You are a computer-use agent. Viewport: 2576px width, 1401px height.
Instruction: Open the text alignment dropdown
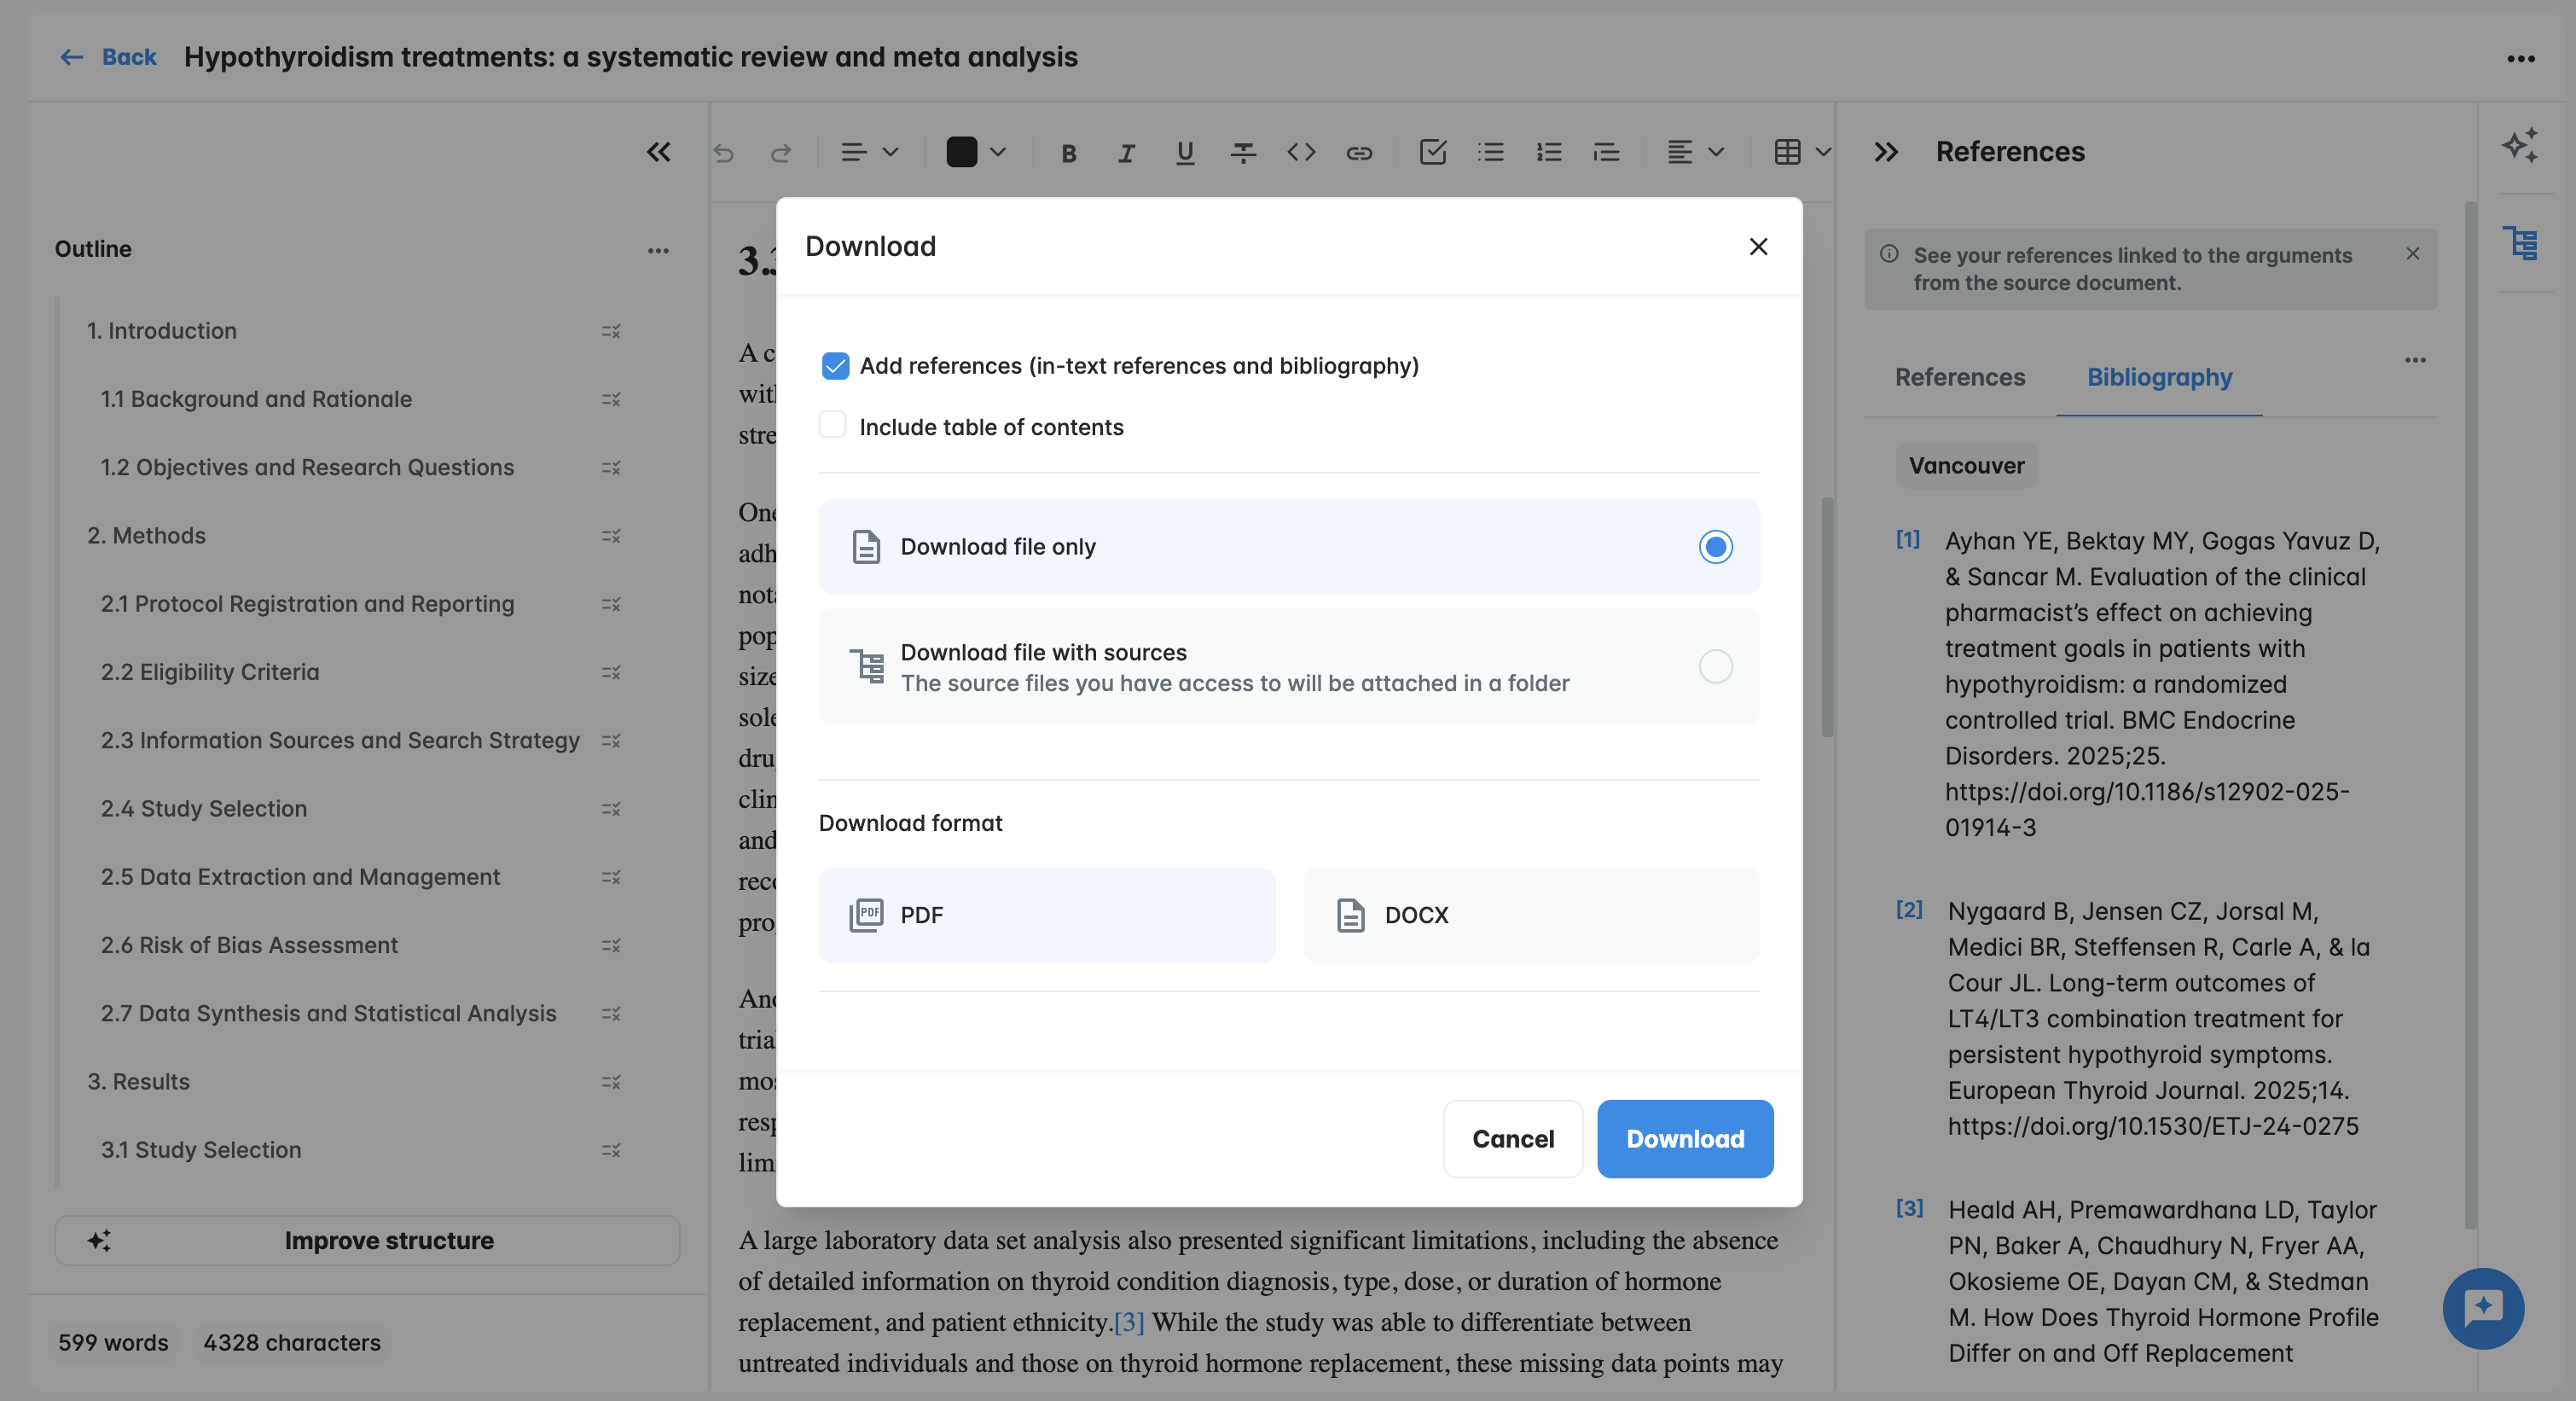[1696, 152]
